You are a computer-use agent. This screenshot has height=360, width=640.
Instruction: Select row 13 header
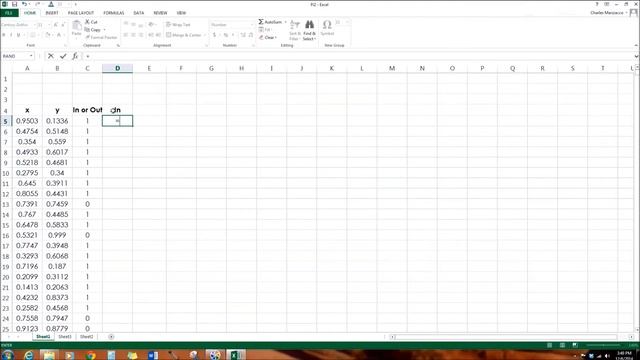6,204
